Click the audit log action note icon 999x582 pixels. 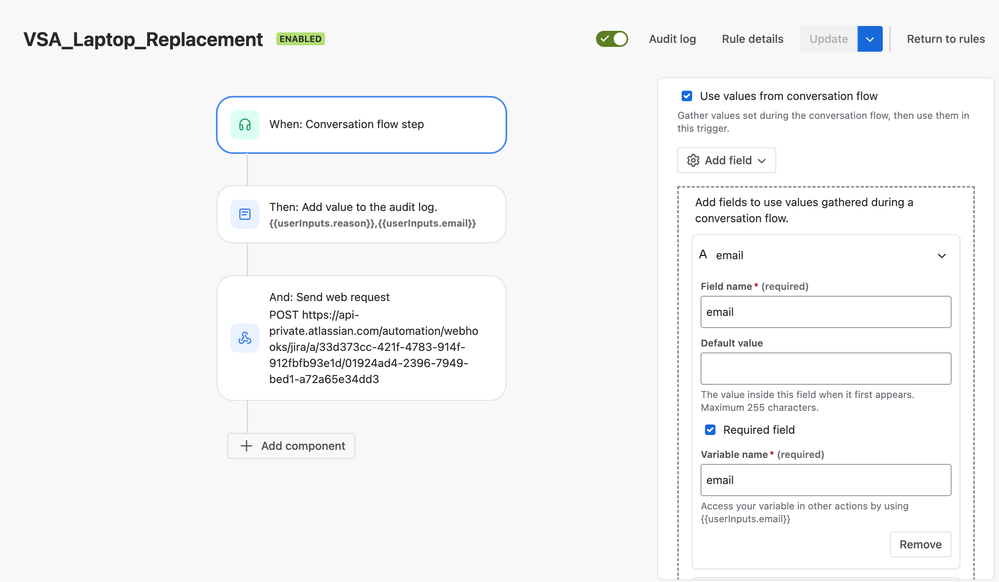coord(245,214)
